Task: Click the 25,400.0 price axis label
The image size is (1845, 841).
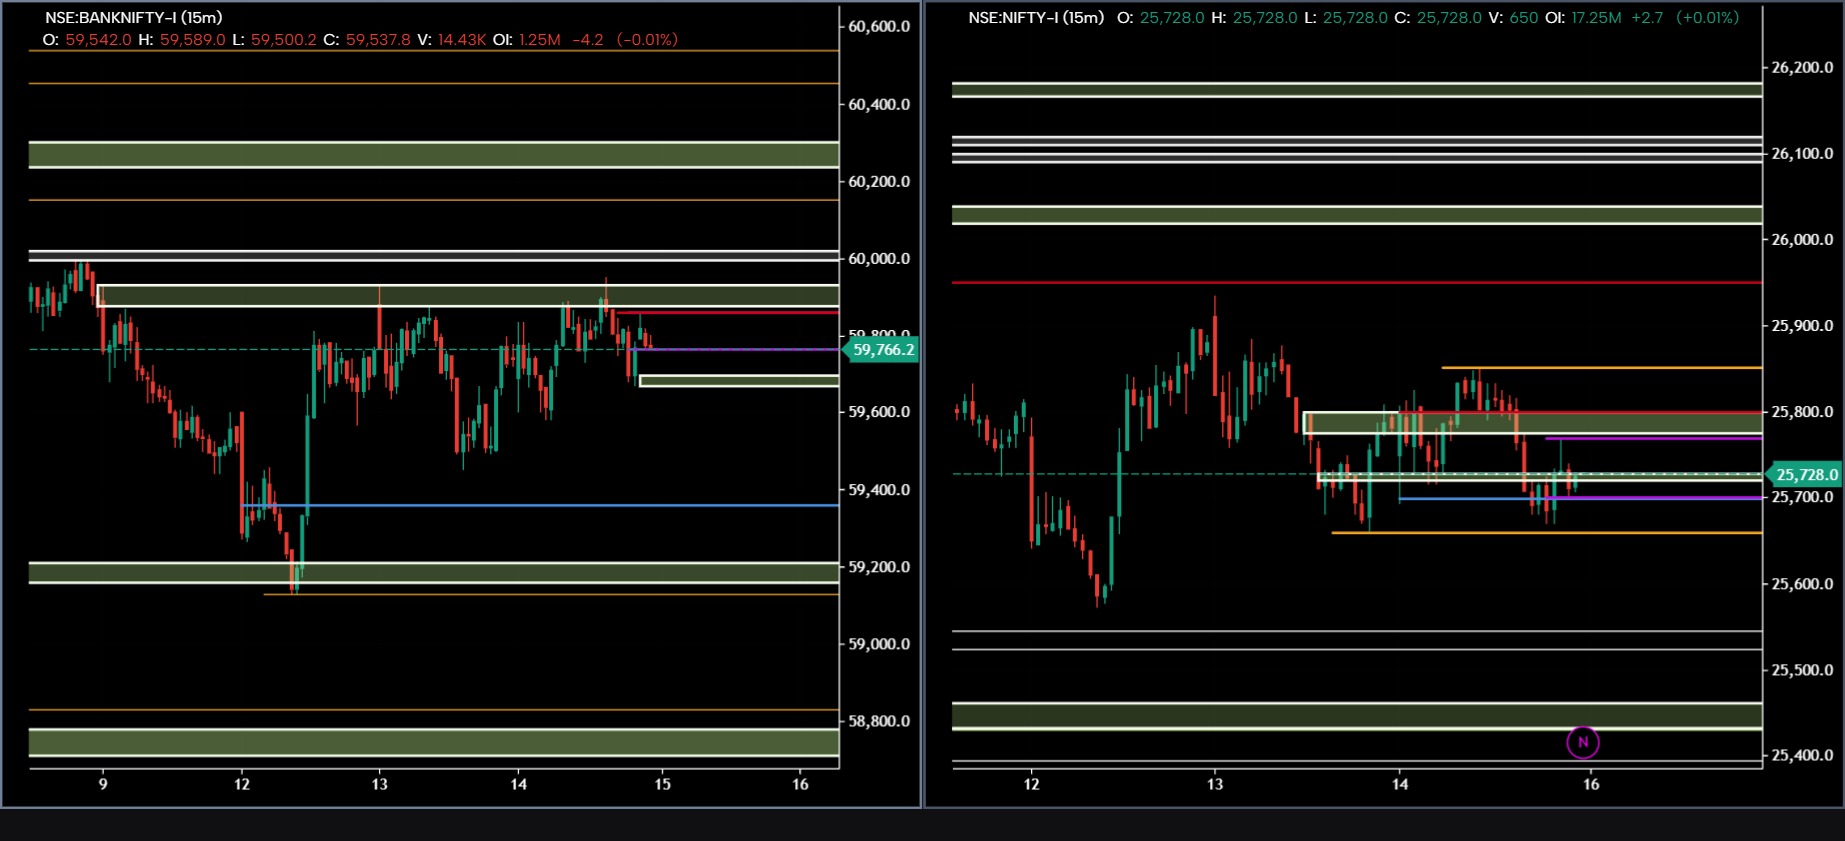Action: pos(1802,756)
